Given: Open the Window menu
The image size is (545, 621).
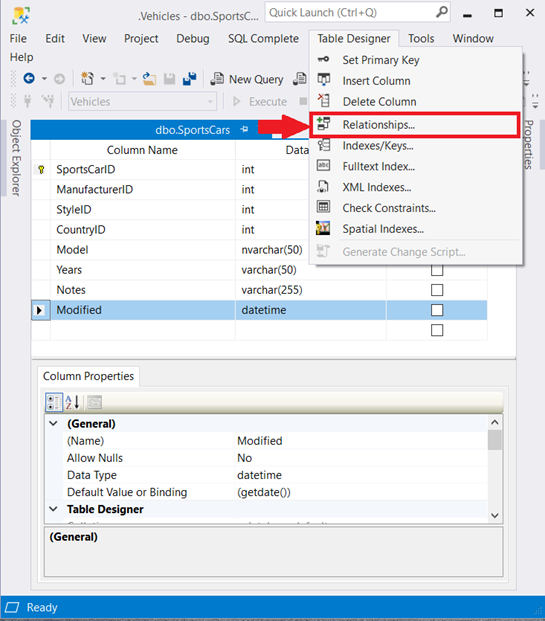Looking at the screenshot, I should 473,38.
